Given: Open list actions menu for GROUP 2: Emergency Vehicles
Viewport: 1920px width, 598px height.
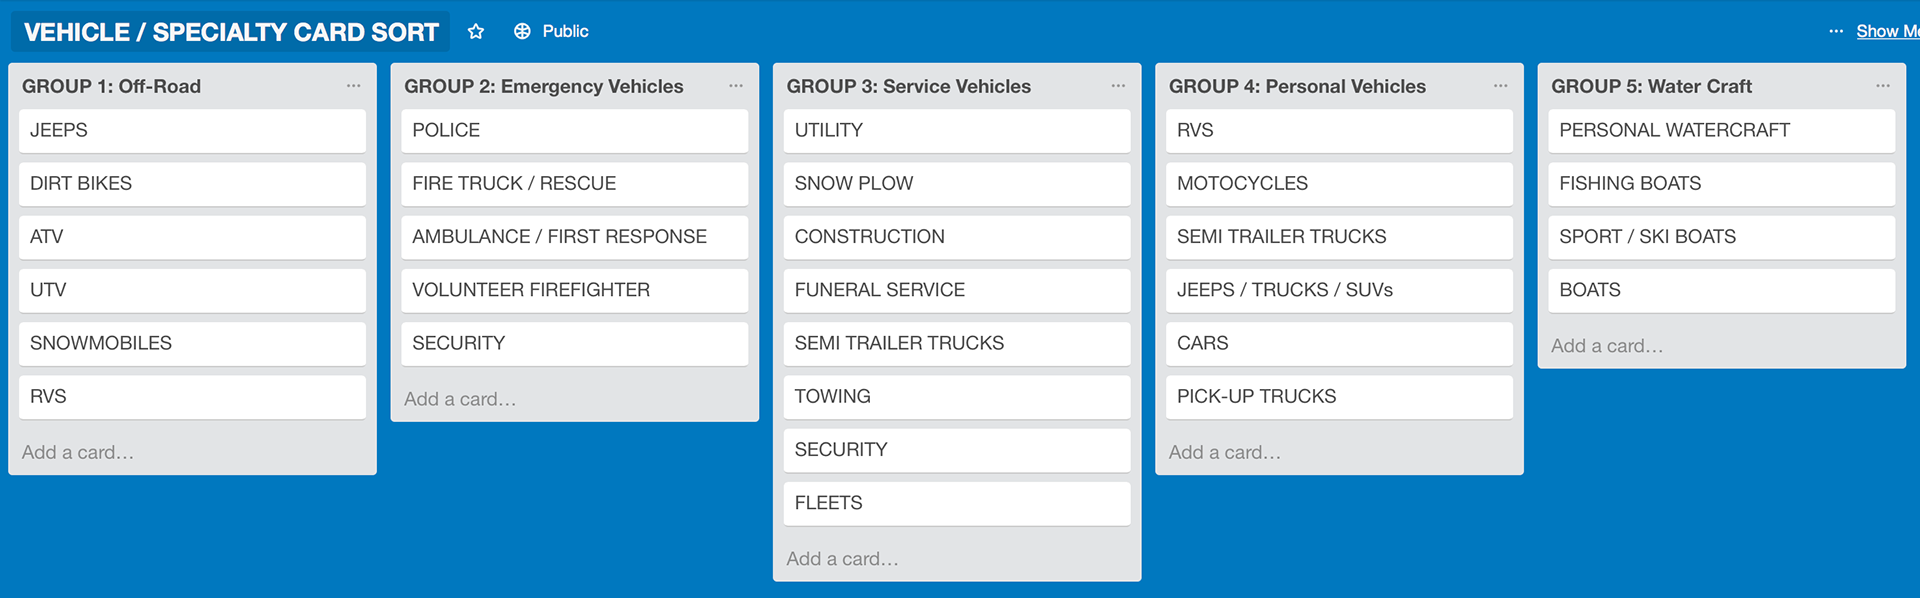Looking at the screenshot, I should [736, 86].
